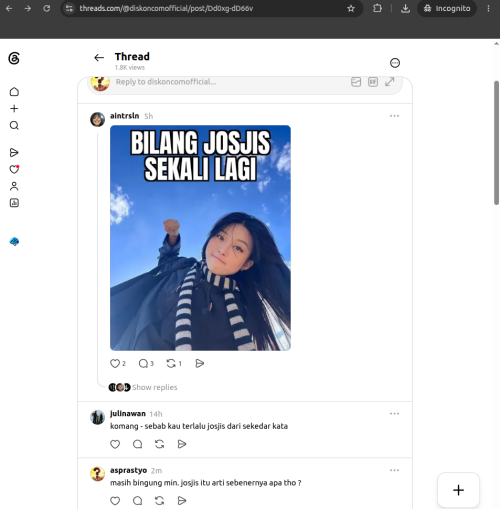Click the threads.com address bar URL

click(x=166, y=8)
